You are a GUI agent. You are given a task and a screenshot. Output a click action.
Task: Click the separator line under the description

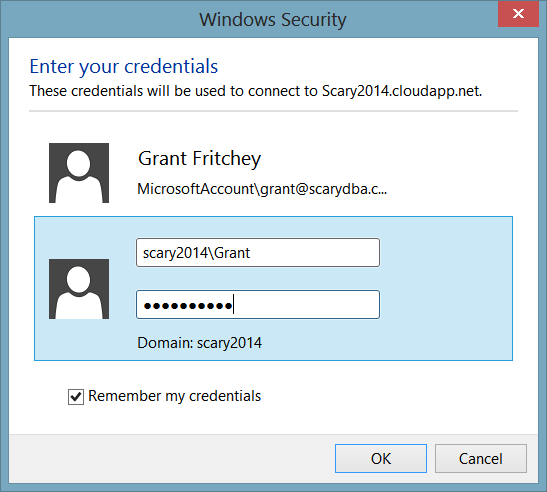click(274, 111)
